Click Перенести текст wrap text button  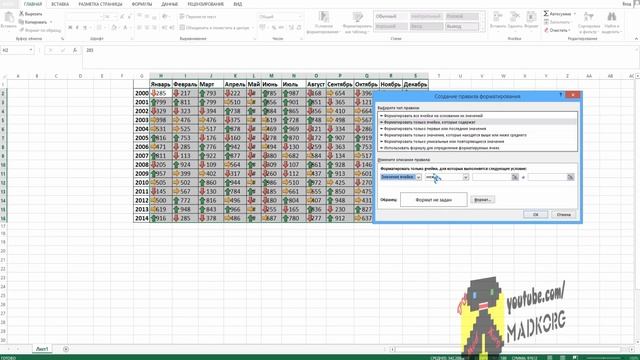point(198,17)
